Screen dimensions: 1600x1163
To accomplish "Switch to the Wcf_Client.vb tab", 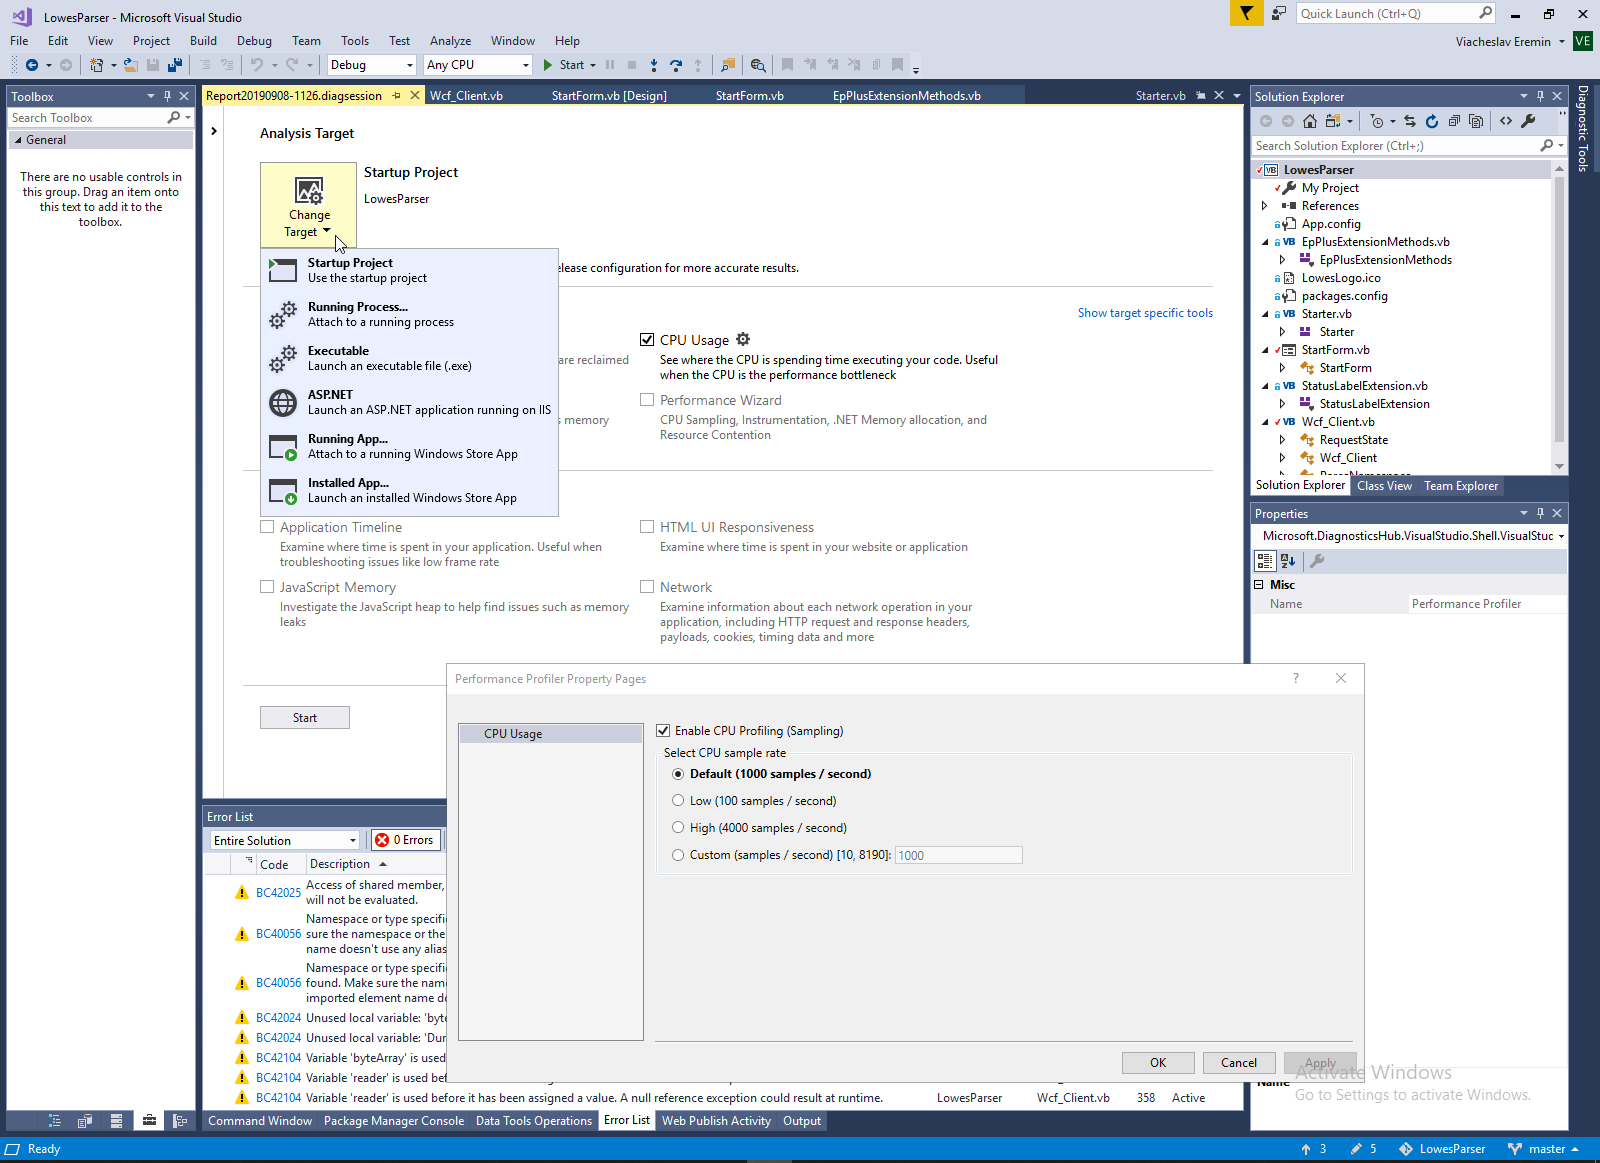I will 466,96.
